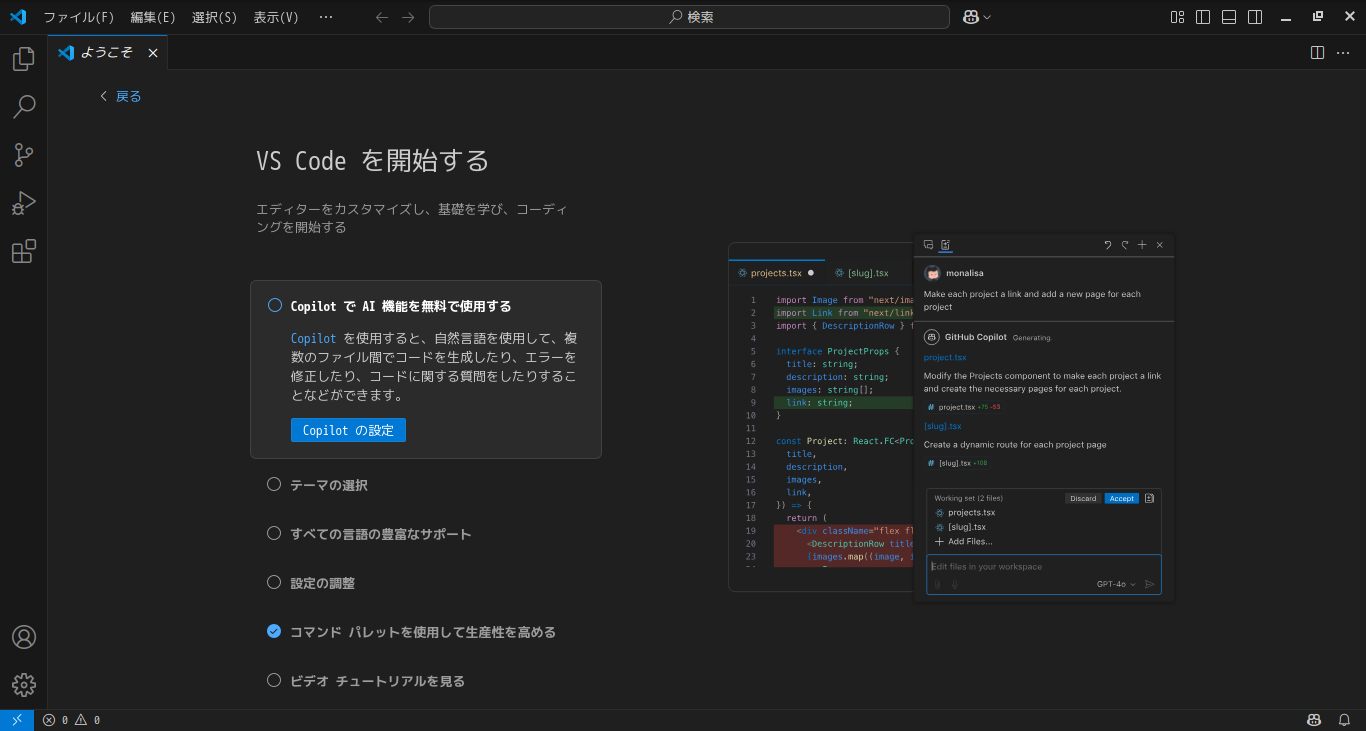Open the Accounts menu icon

(x=23, y=637)
